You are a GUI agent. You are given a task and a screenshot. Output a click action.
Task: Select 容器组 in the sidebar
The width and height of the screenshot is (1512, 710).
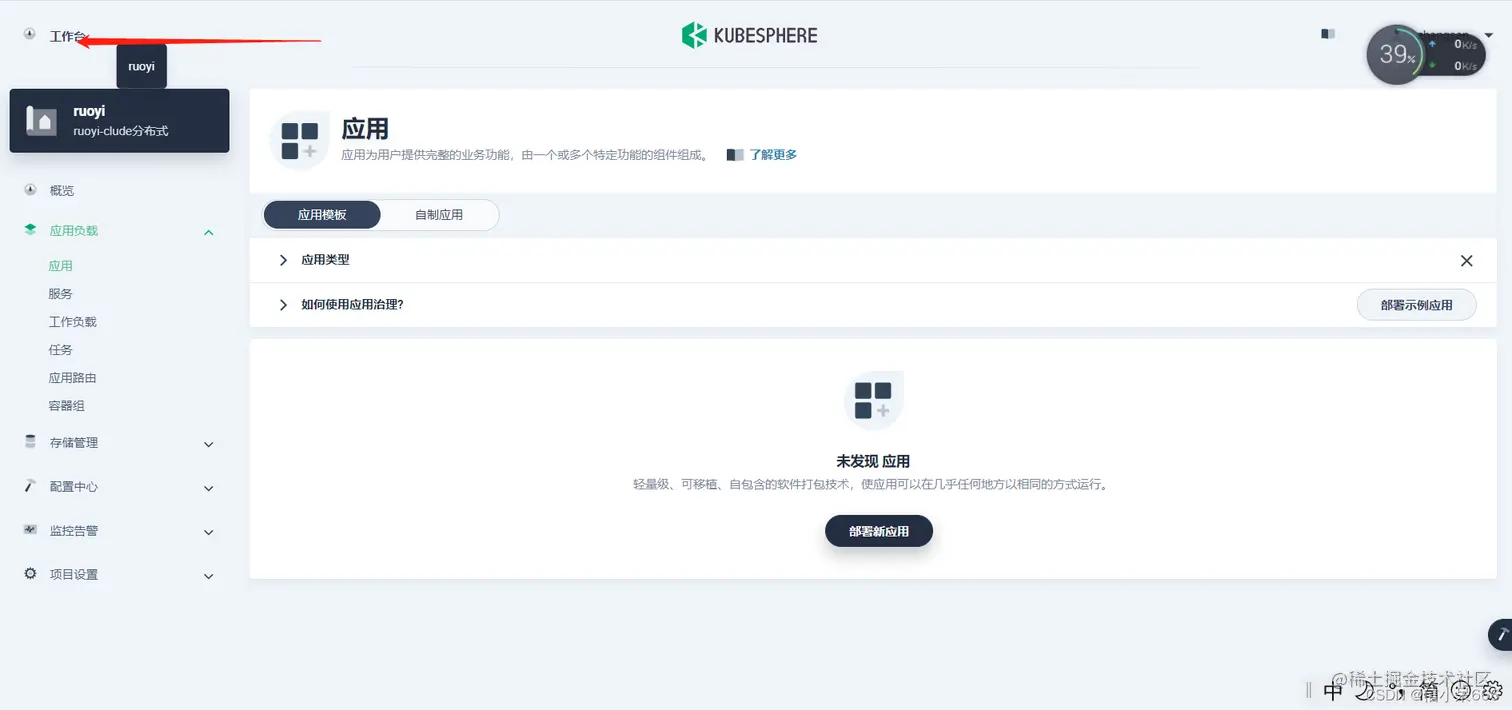pyautogui.click(x=67, y=406)
